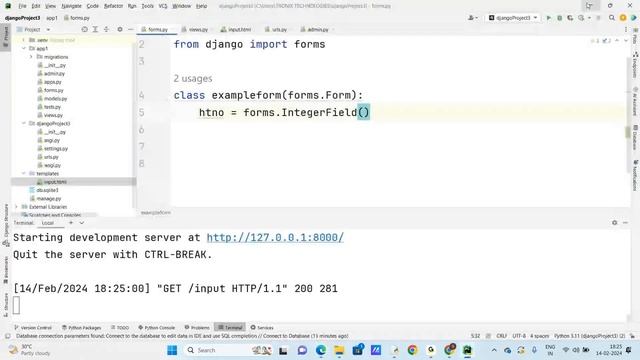Open the TODO tool window
The width and height of the screenshot is (640, 360).
(x=120, y=328)
